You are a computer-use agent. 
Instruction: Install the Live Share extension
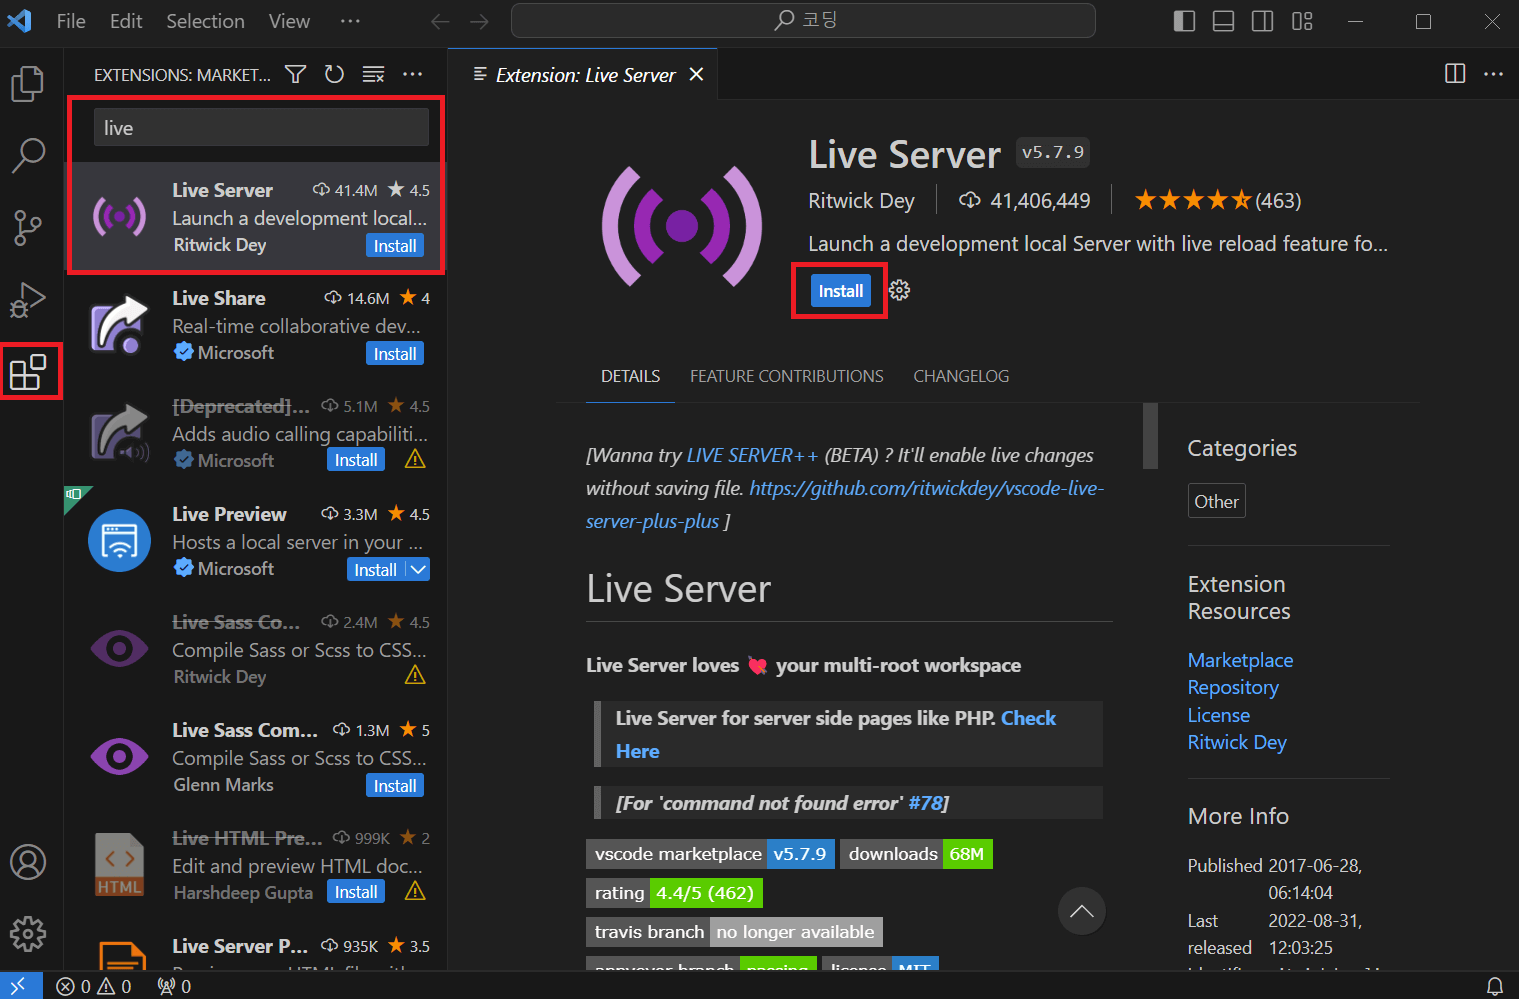(395, 354)
